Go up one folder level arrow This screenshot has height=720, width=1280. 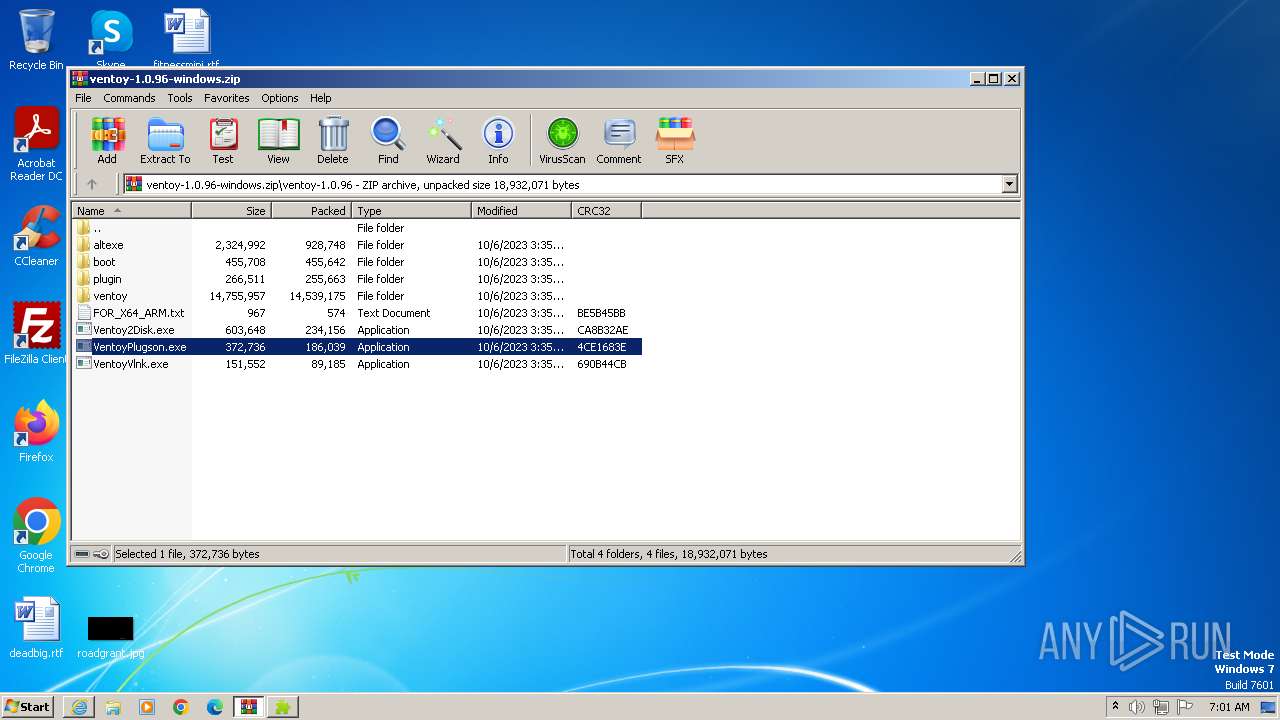[x=92, y=184]
